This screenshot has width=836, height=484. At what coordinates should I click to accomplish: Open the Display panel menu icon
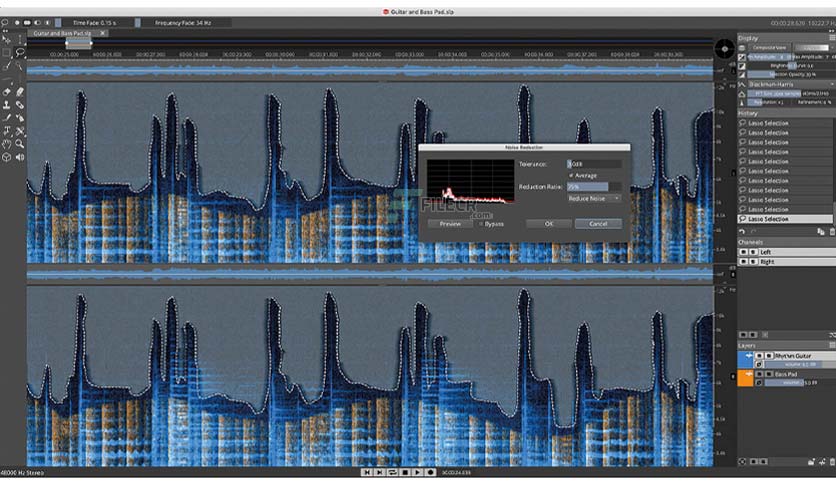coord(832,38)
